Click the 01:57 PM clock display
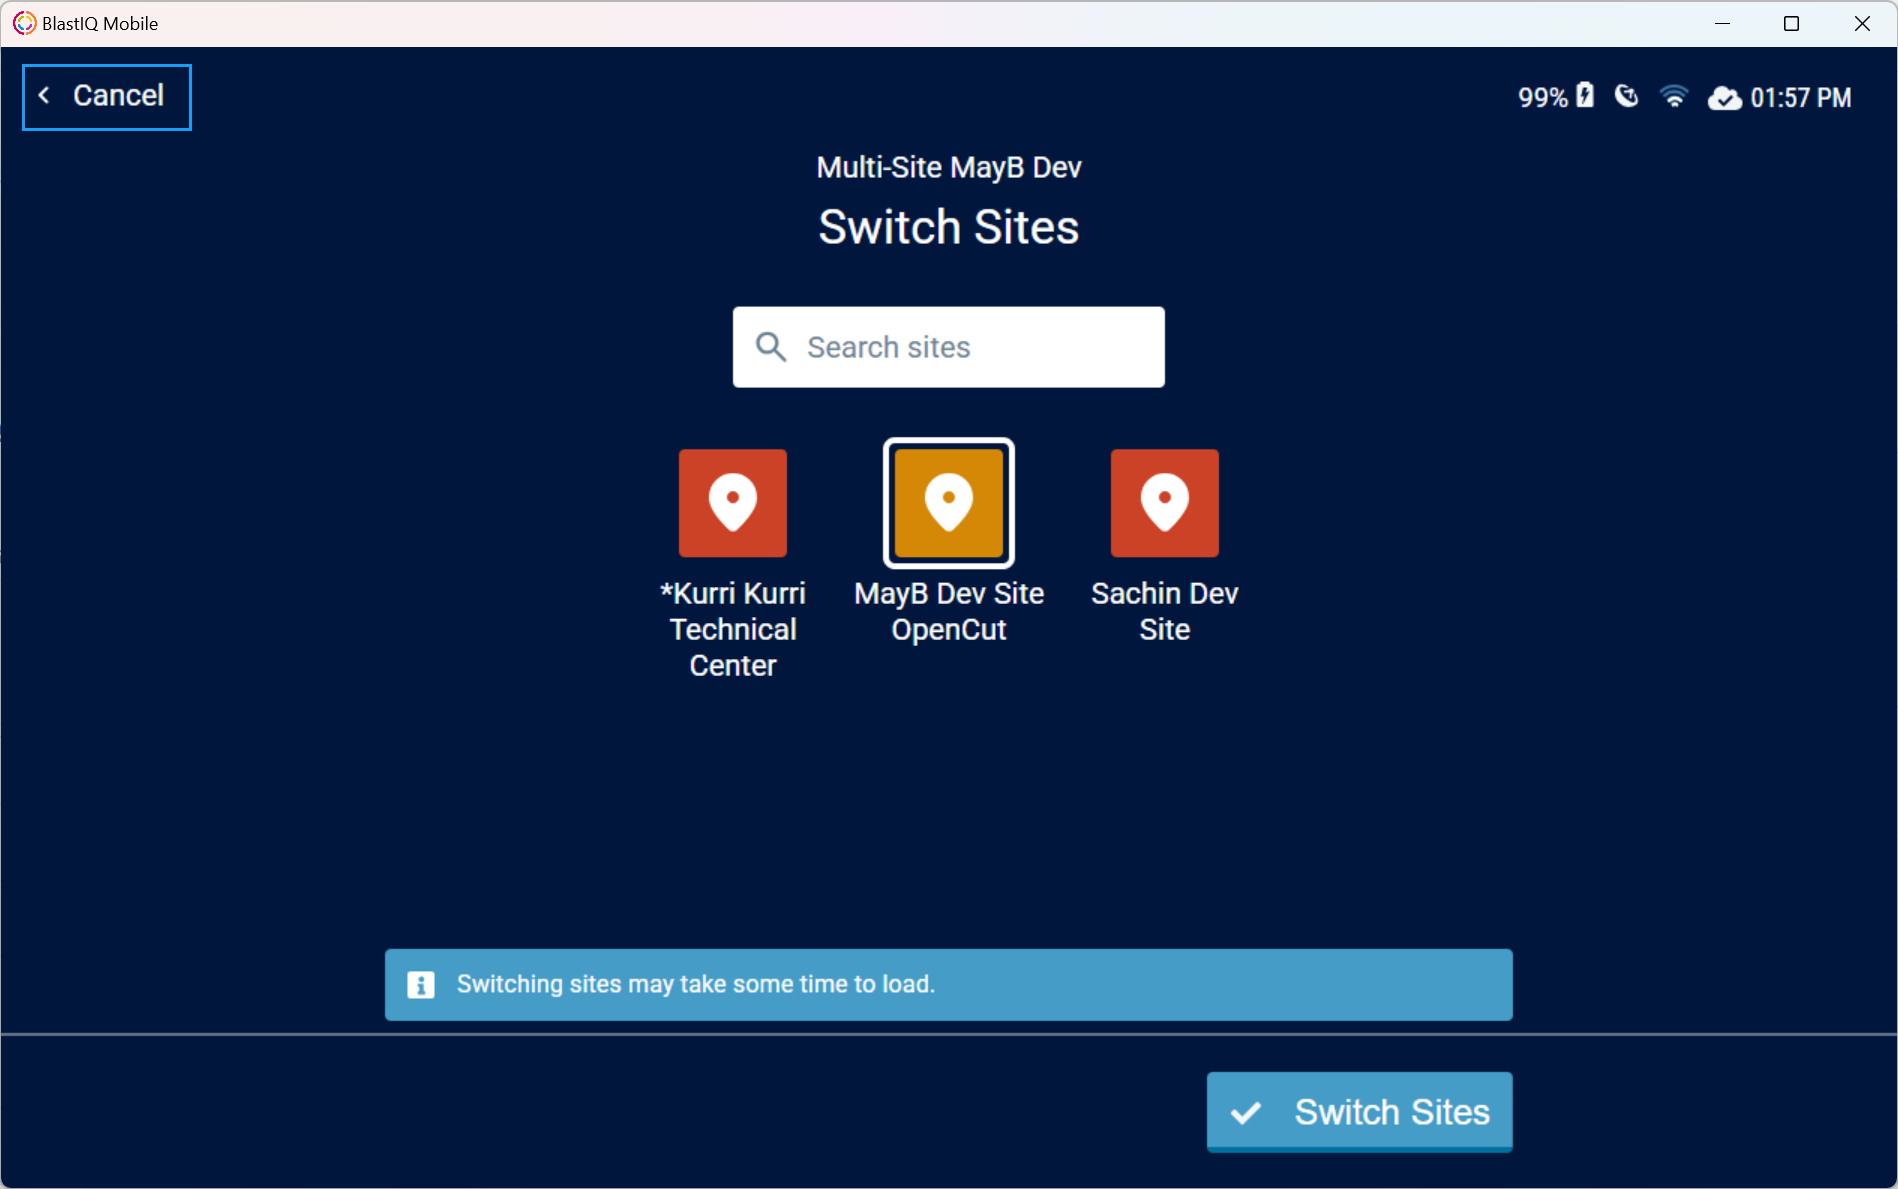Screen dimensions: 1898x1189 pos(1800,97)
